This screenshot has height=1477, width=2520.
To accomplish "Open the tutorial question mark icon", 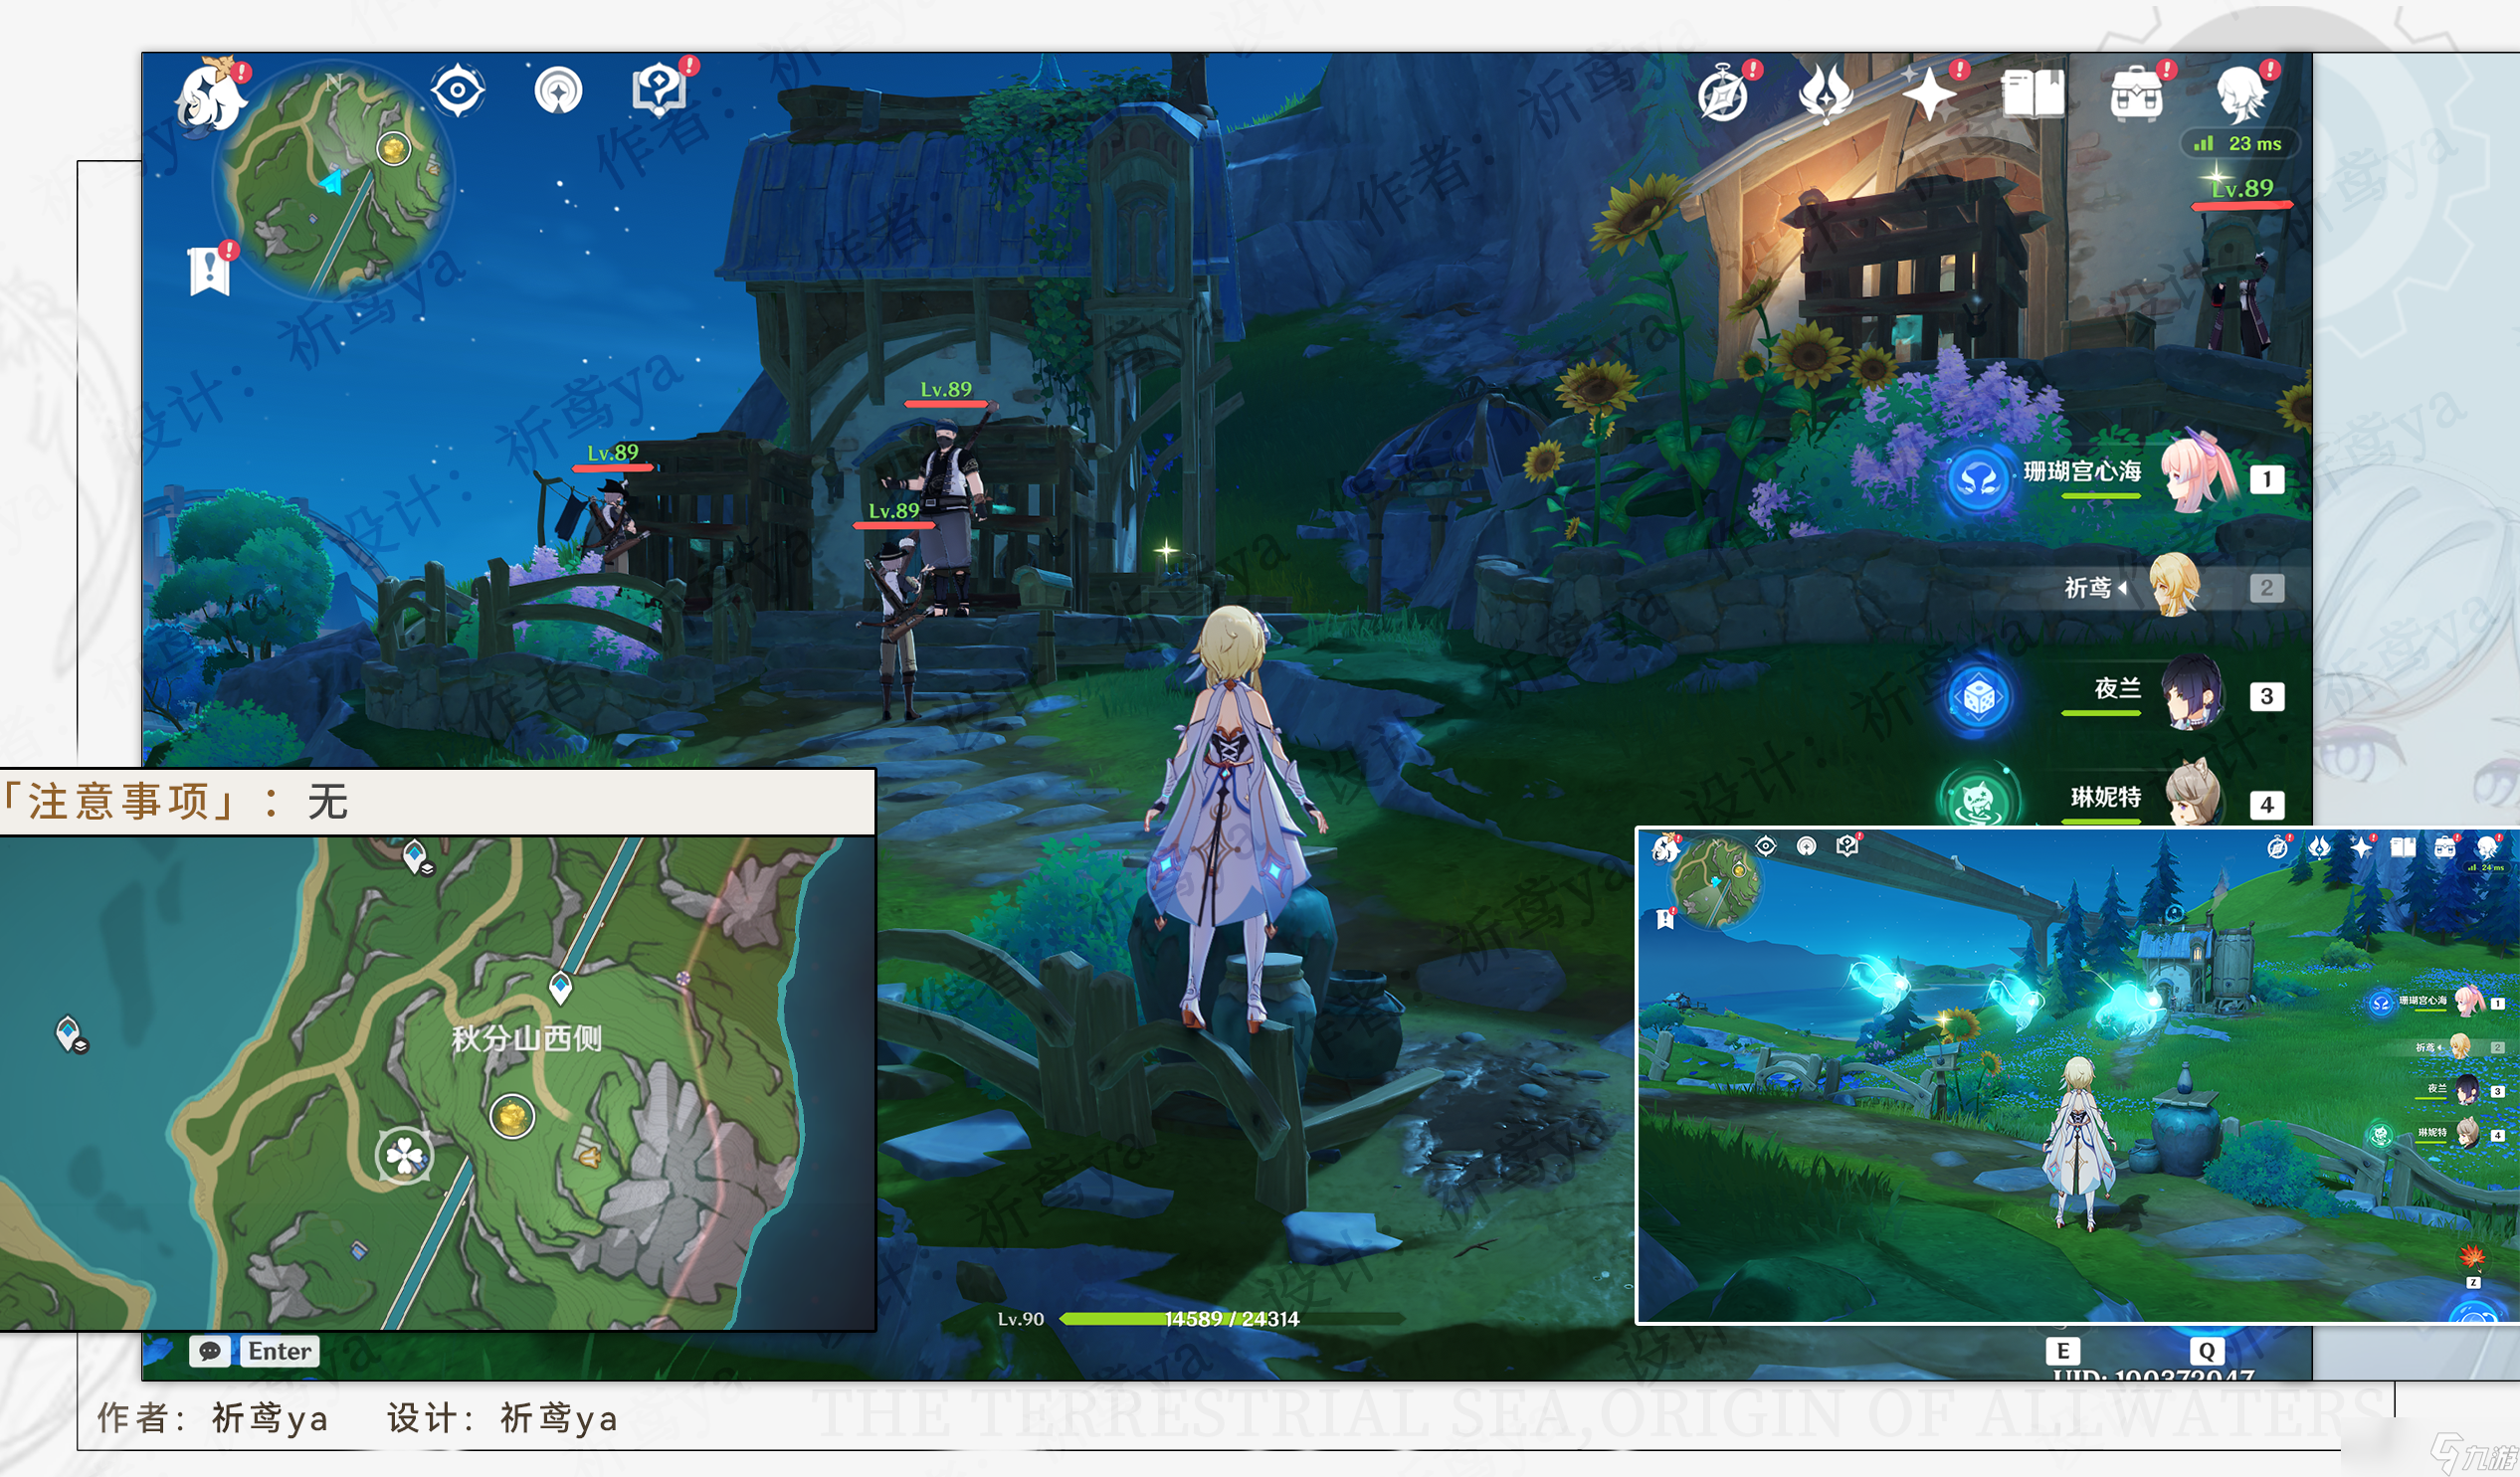I will coord(660,90).
